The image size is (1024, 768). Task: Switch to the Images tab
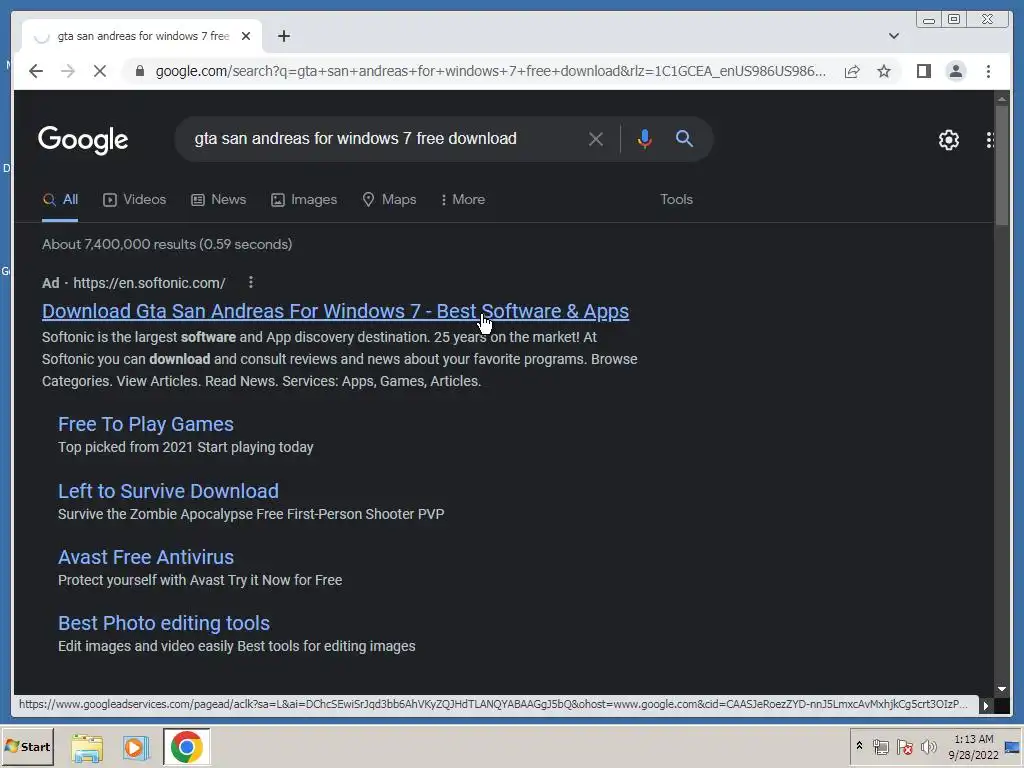tap(304, 200)
